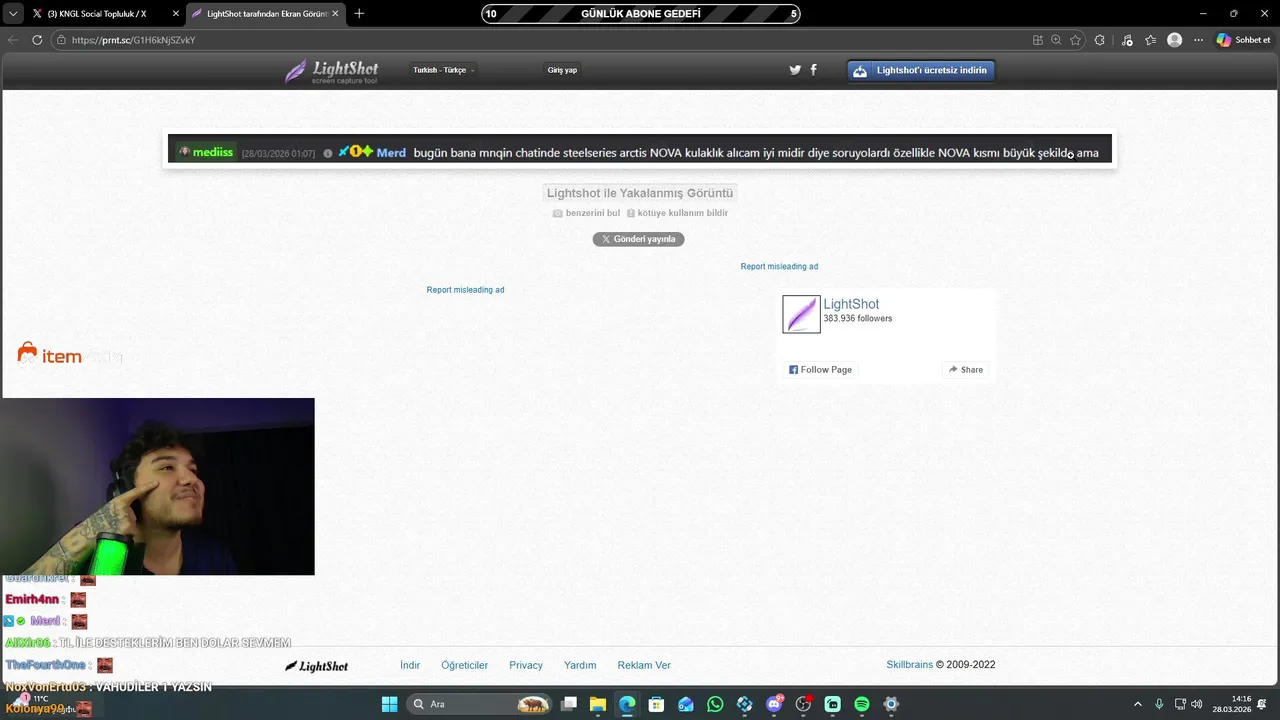Open the tab actions chevron at far left
Screen dimensions: 1280x720
pyautogui.click(x=13, y=14)
